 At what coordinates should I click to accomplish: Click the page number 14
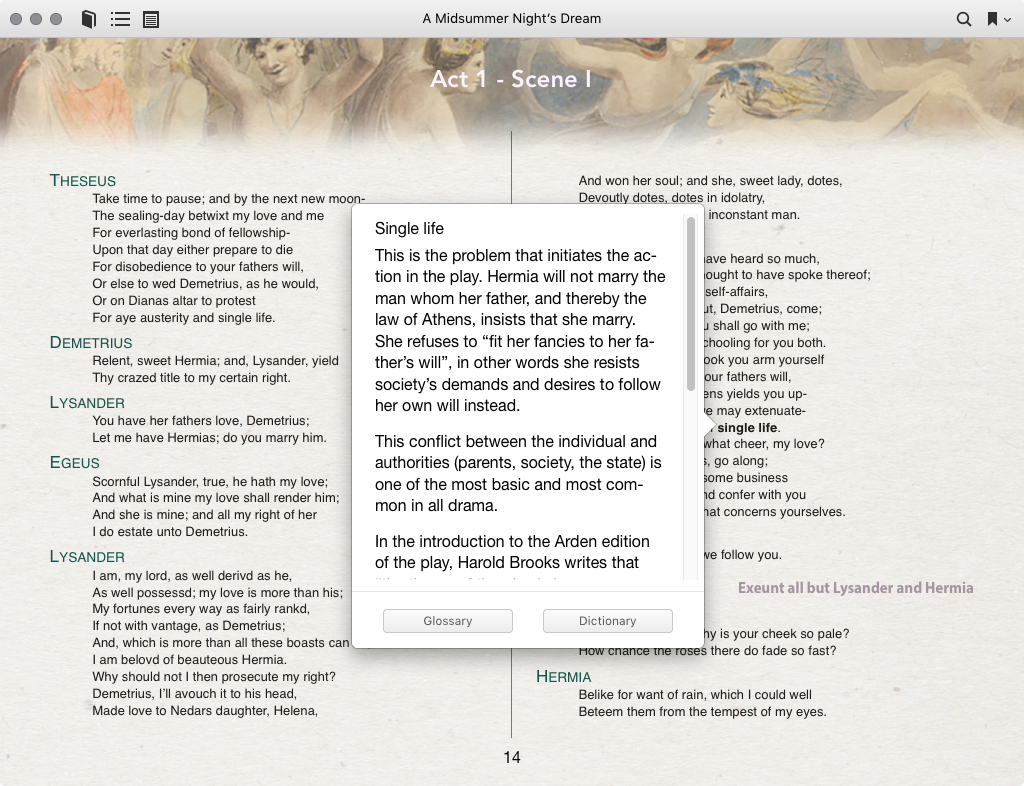click(512, 757)
